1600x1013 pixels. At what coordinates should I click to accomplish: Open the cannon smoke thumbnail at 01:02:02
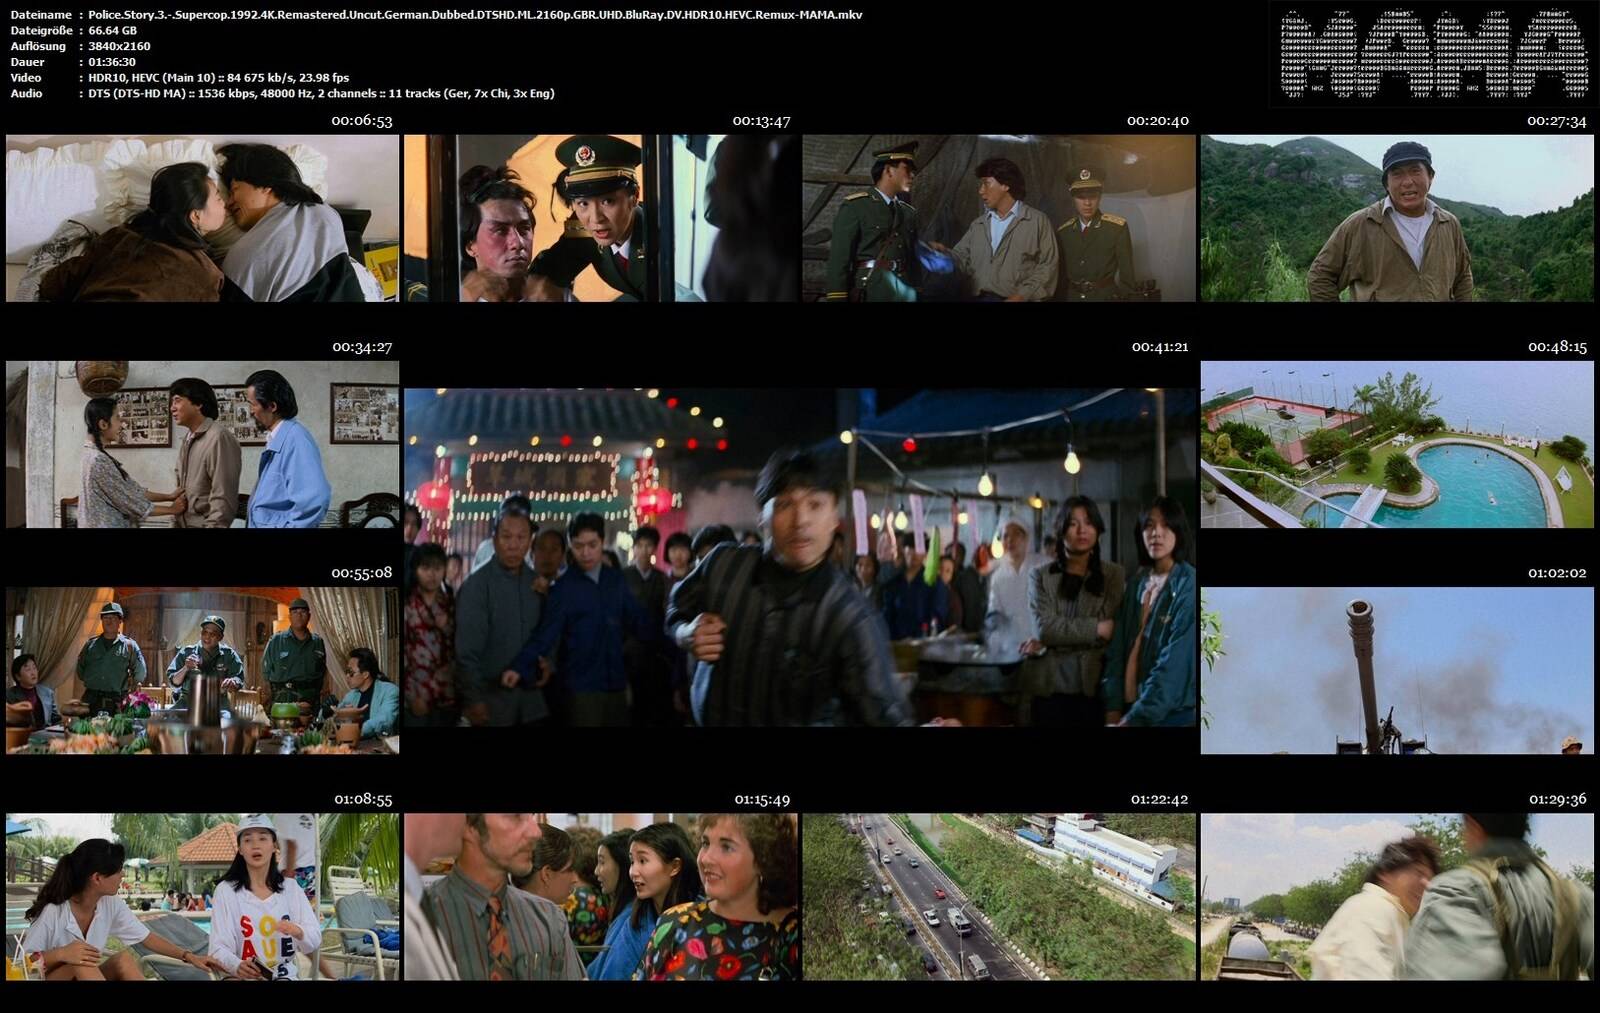click(1397, 670)
